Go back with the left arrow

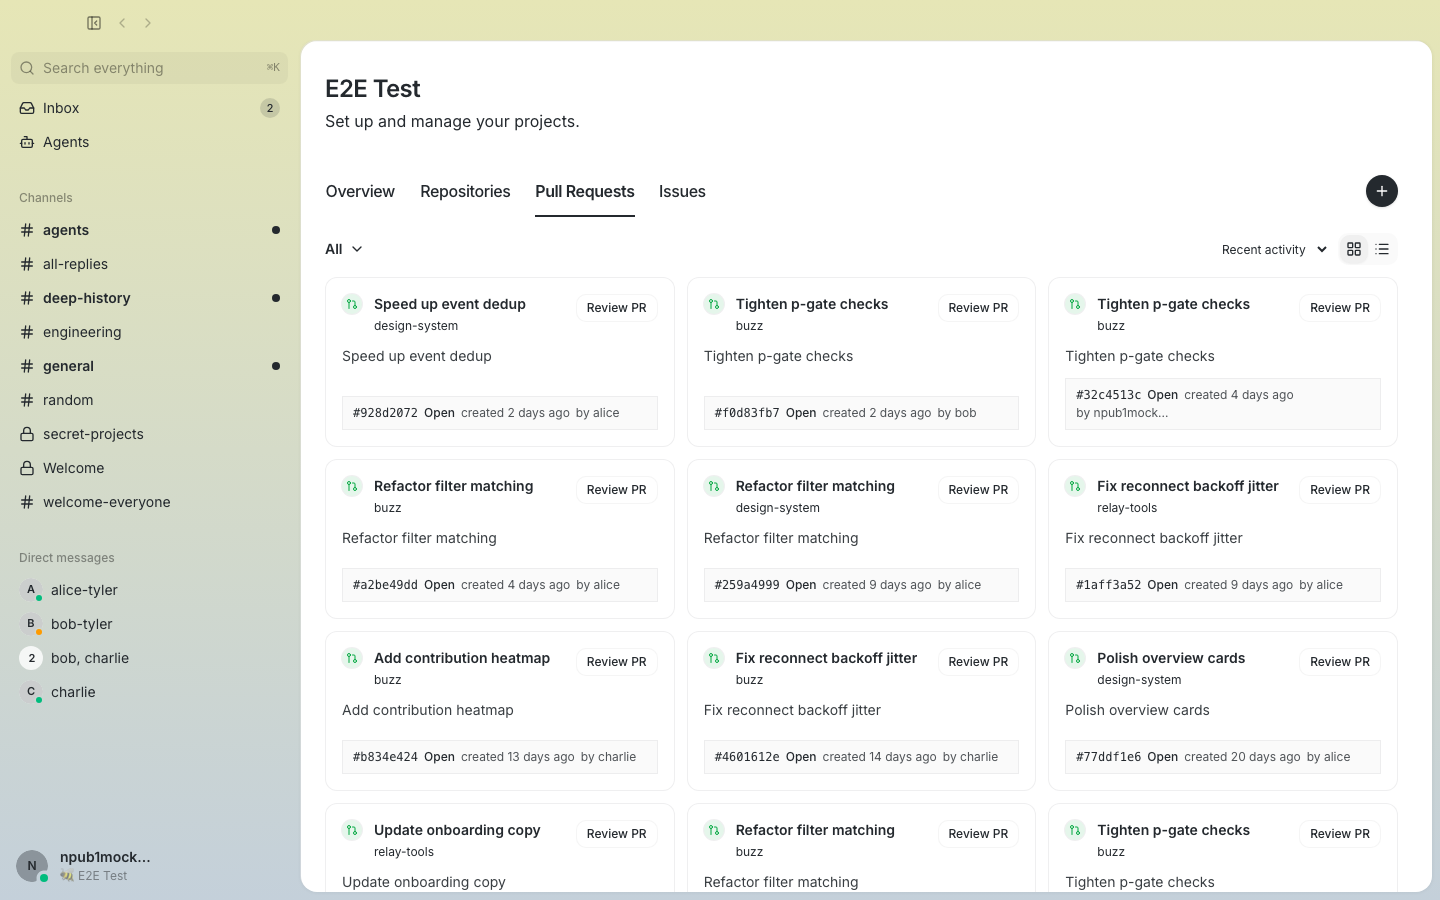pos(122,23)
